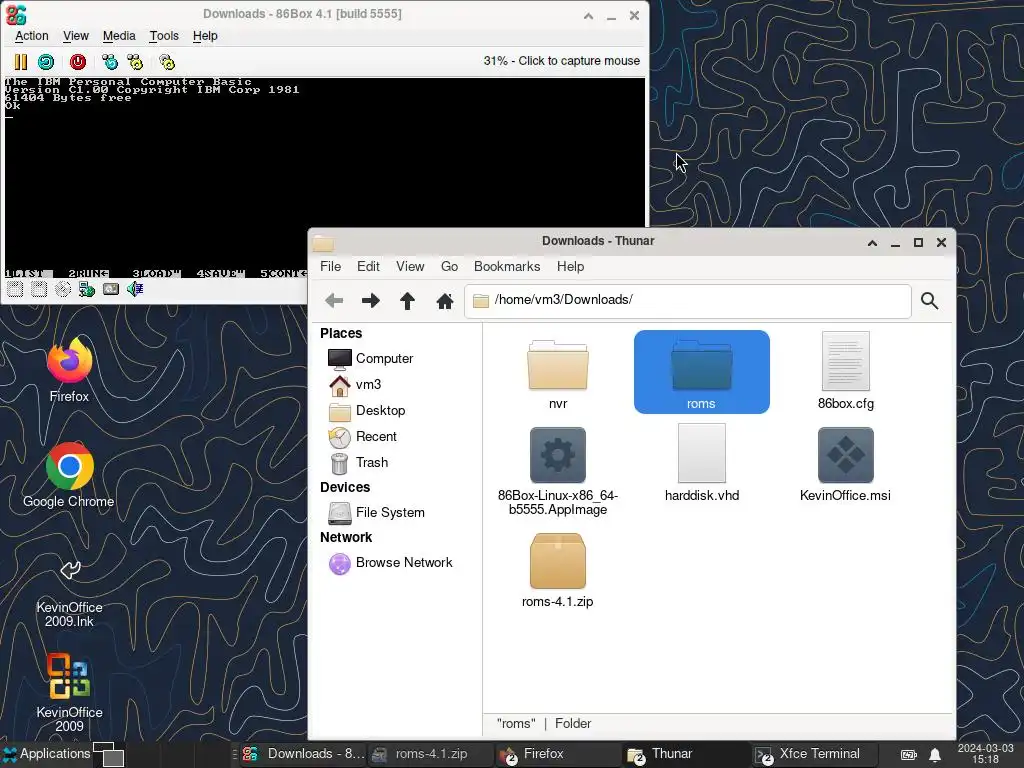Maximize the Thunar window
1024x768 pixels.
pyautogui.click(x=918, y=243)
